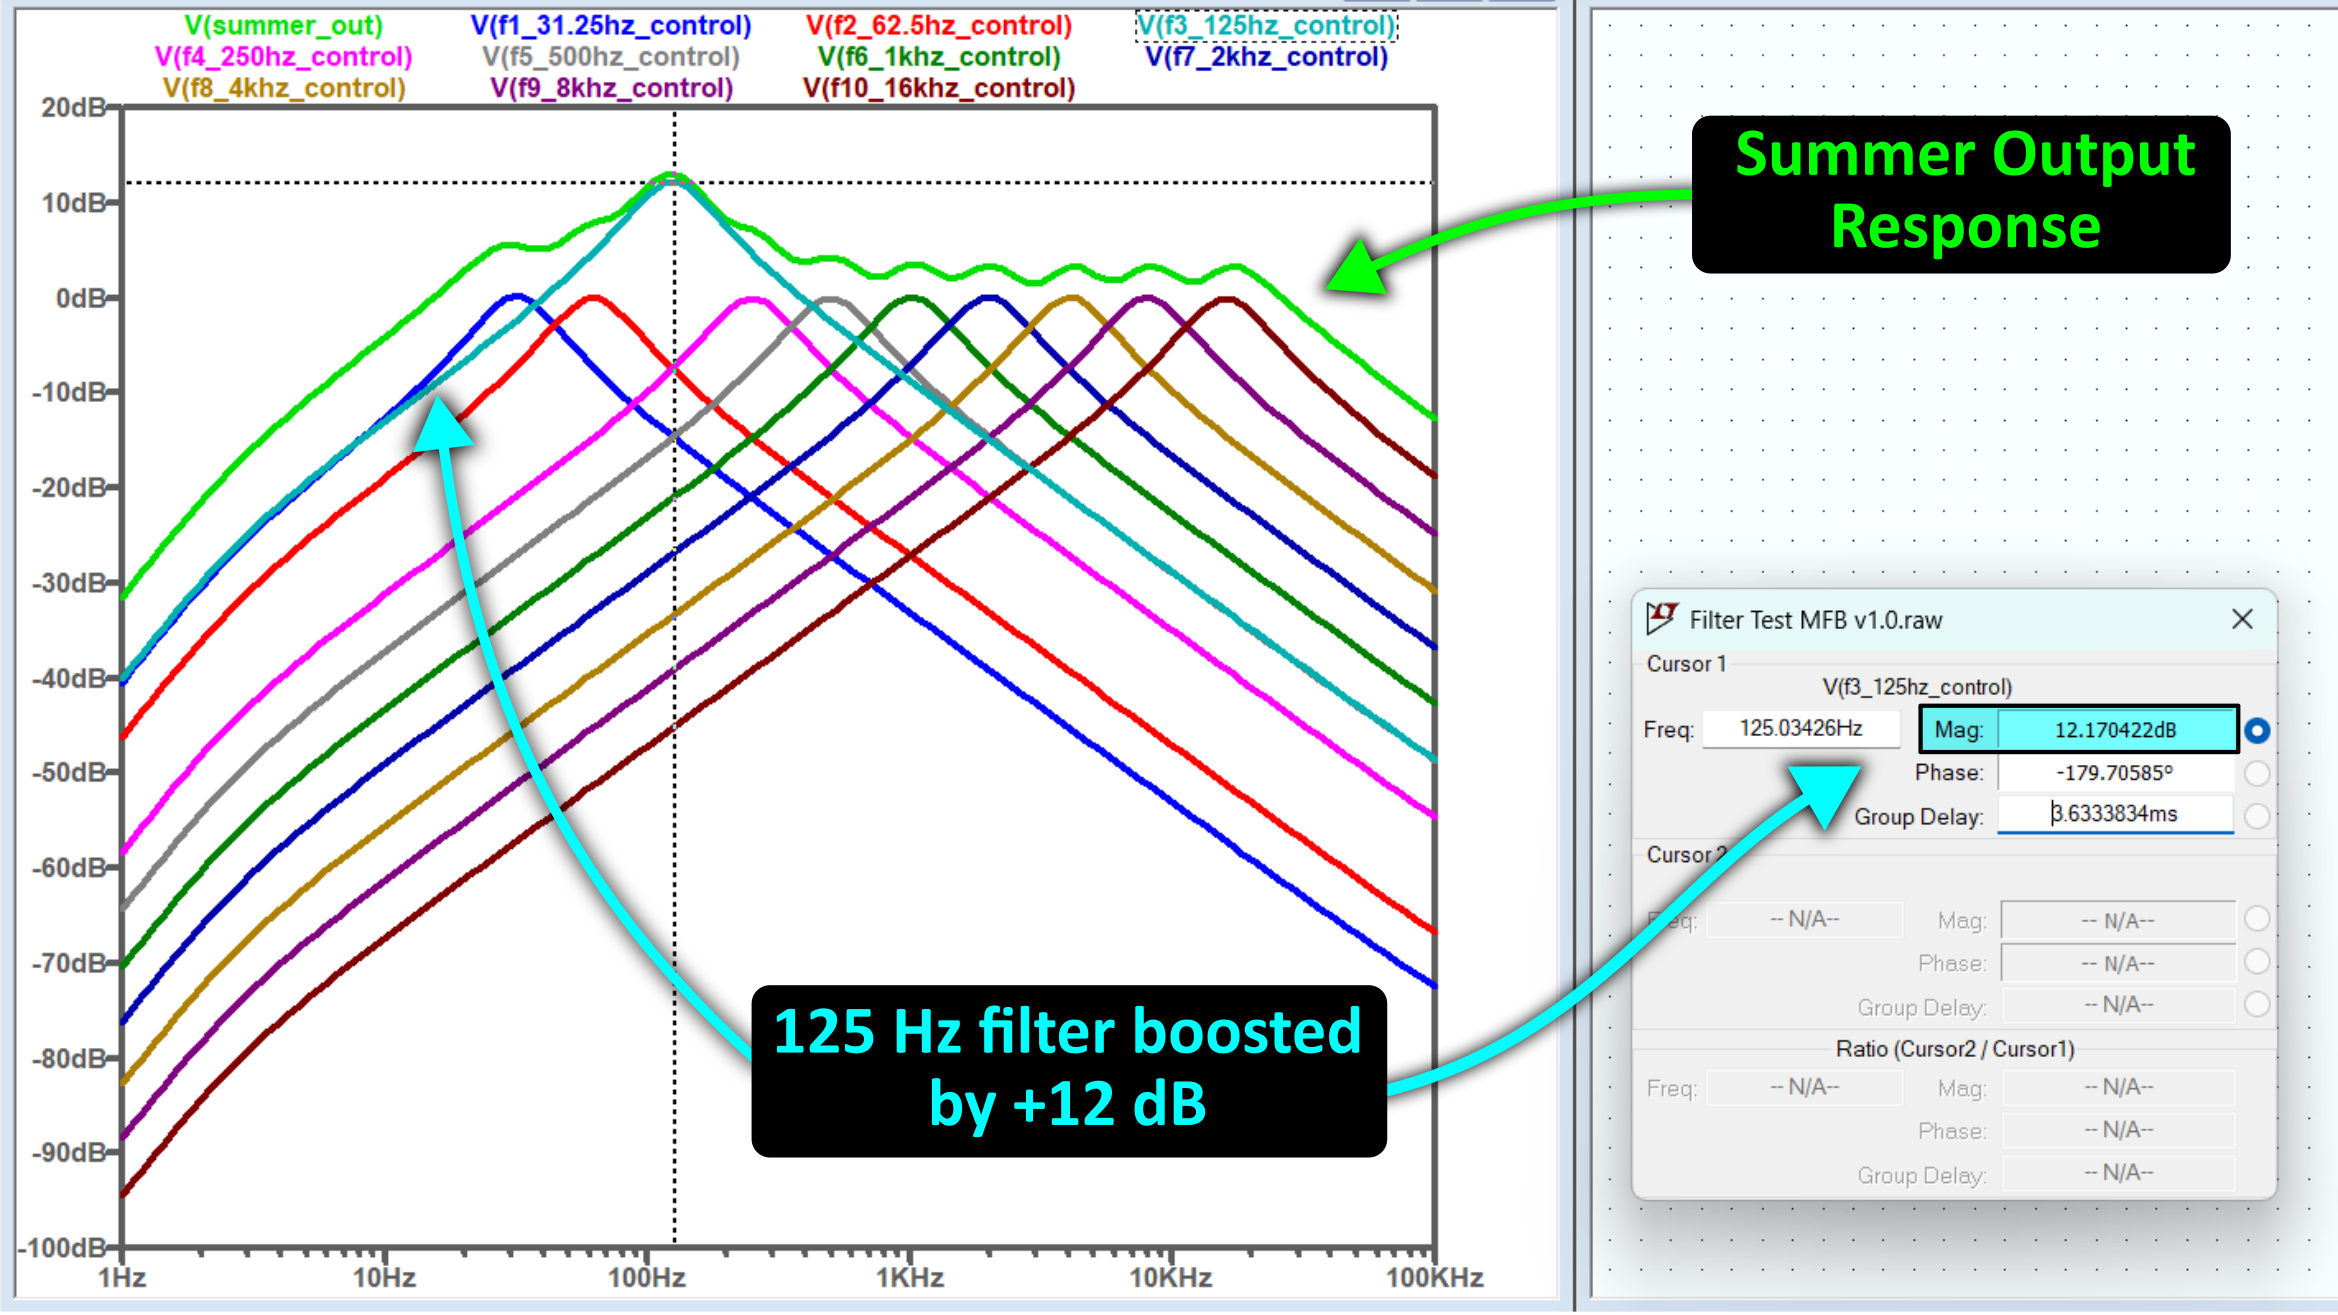Select the Cursor 2 Mag radio button
The width and height of the screenshot is (2338, 1315).
[2257, 919]
